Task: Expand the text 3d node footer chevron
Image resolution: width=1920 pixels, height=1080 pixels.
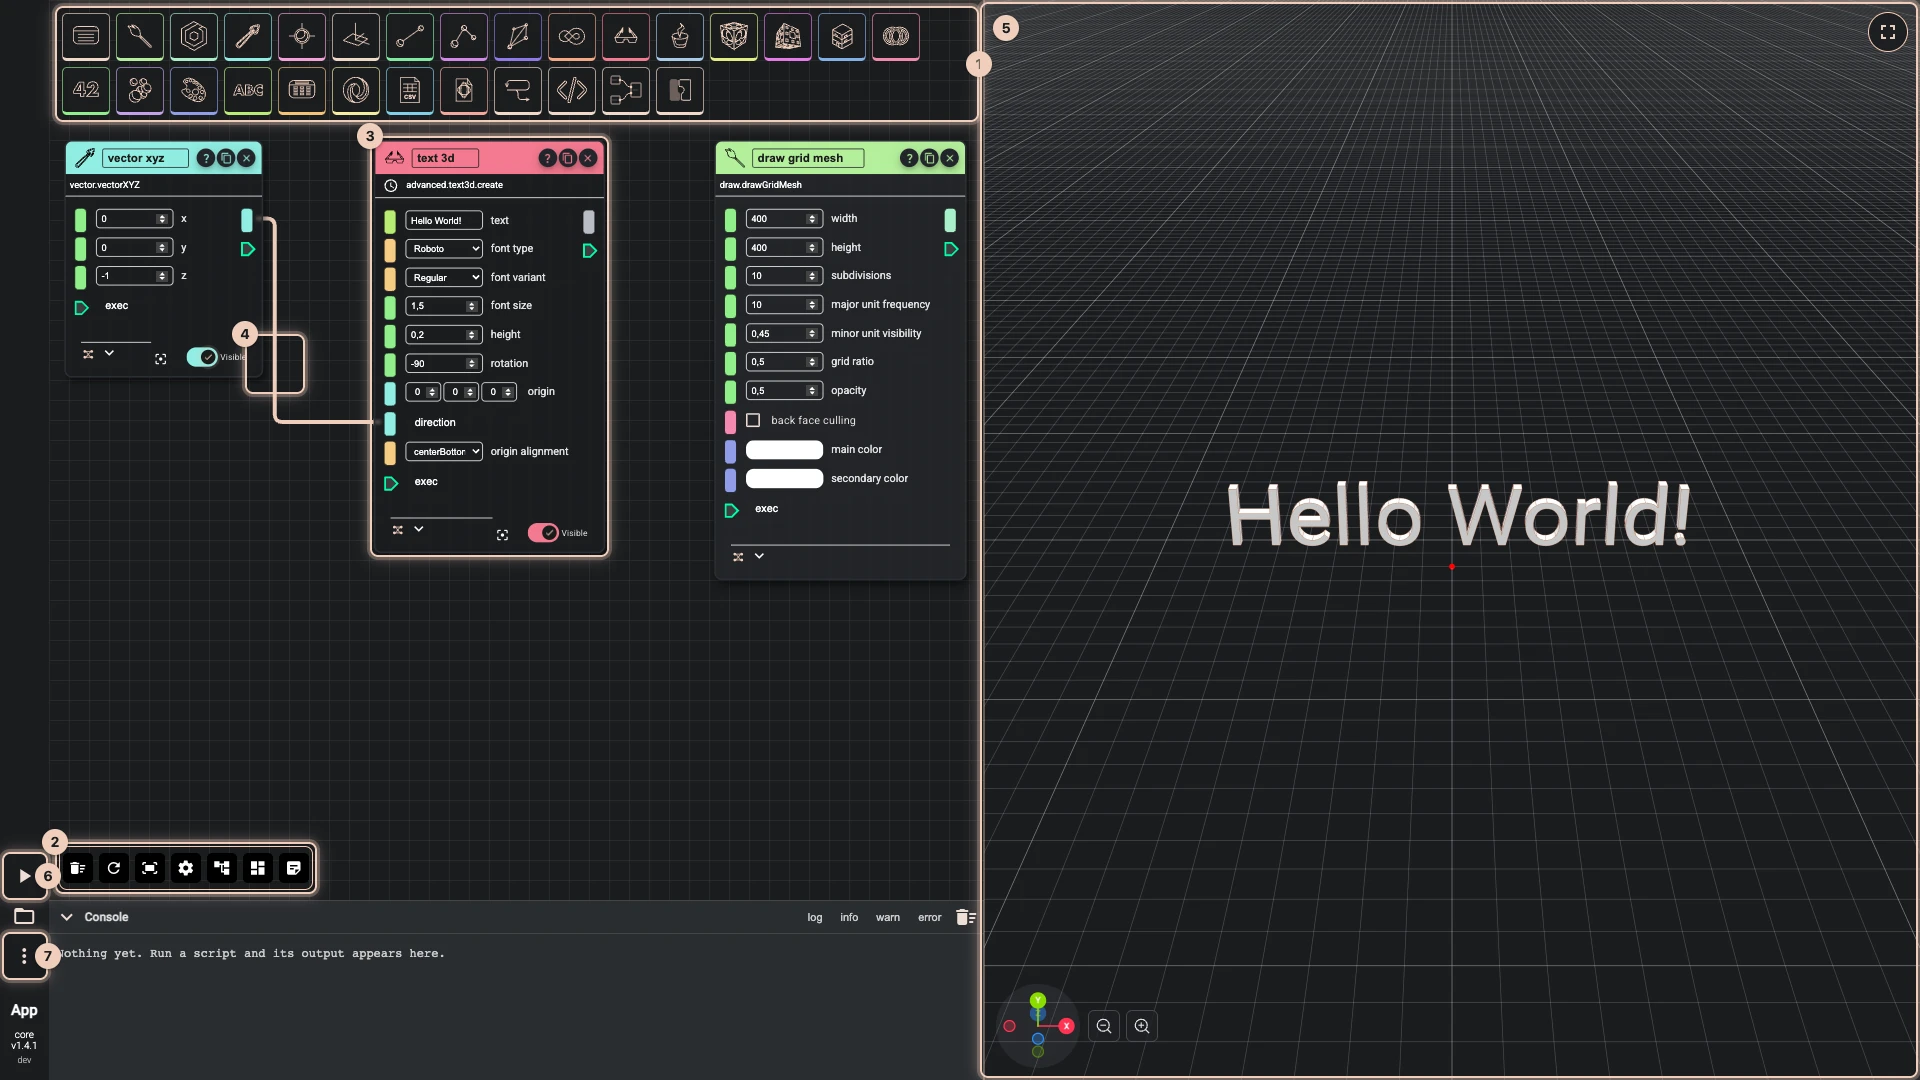Action: 419,529
